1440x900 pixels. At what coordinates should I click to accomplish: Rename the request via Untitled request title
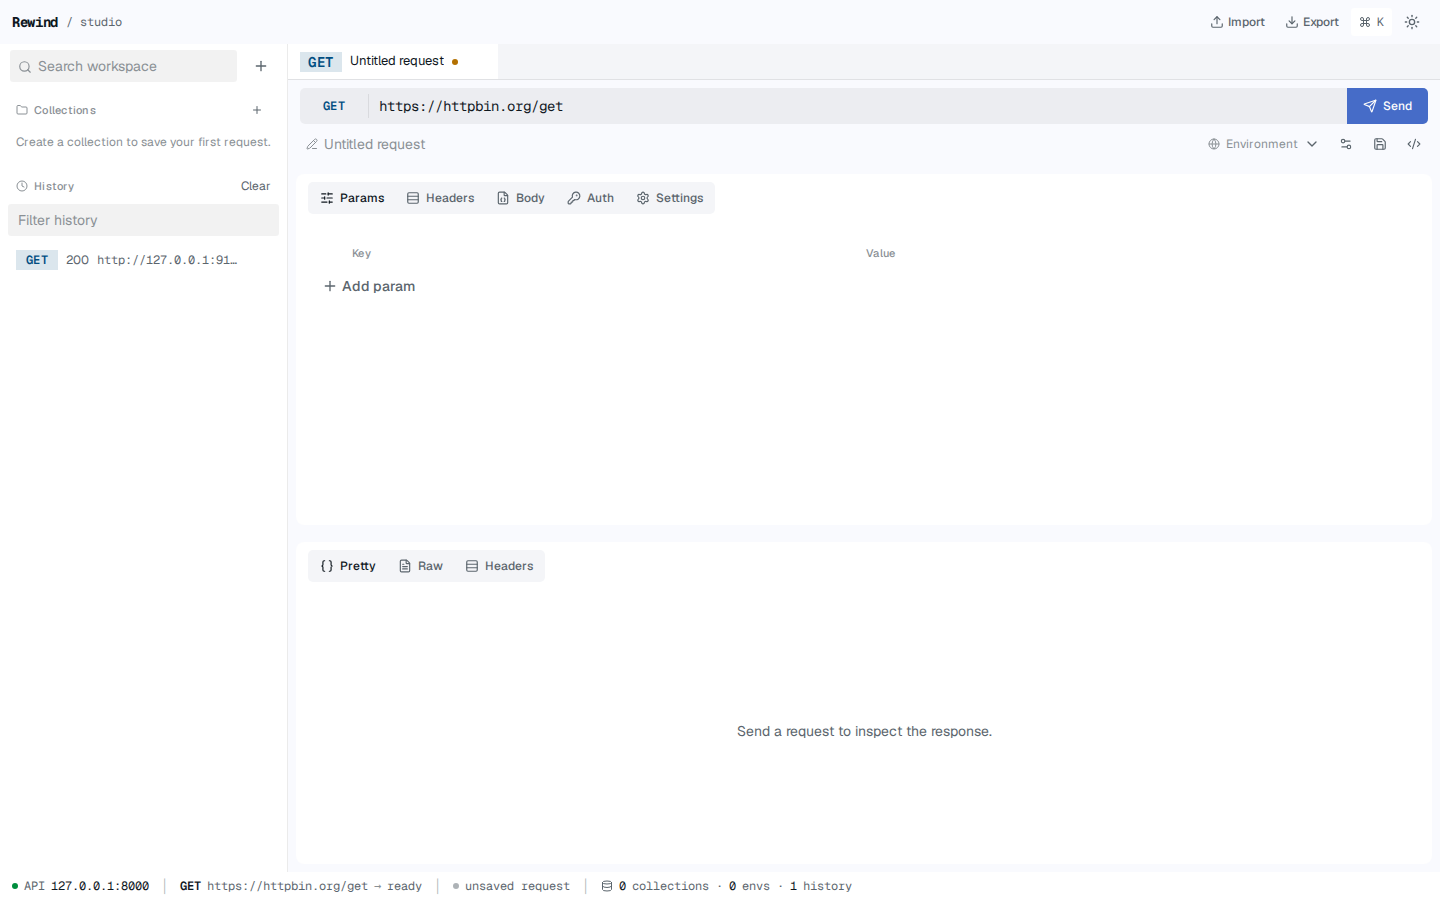374,144
